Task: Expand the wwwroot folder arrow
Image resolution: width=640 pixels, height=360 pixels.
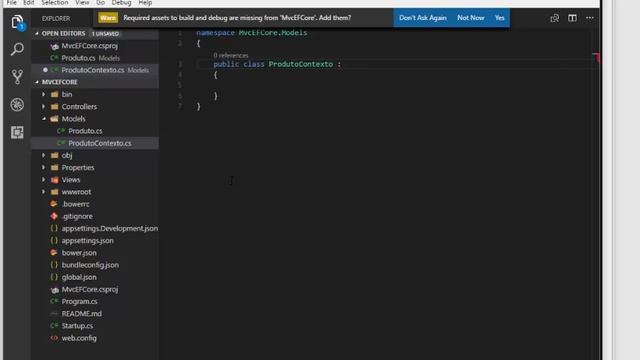Action: click(x=44, y=192)
